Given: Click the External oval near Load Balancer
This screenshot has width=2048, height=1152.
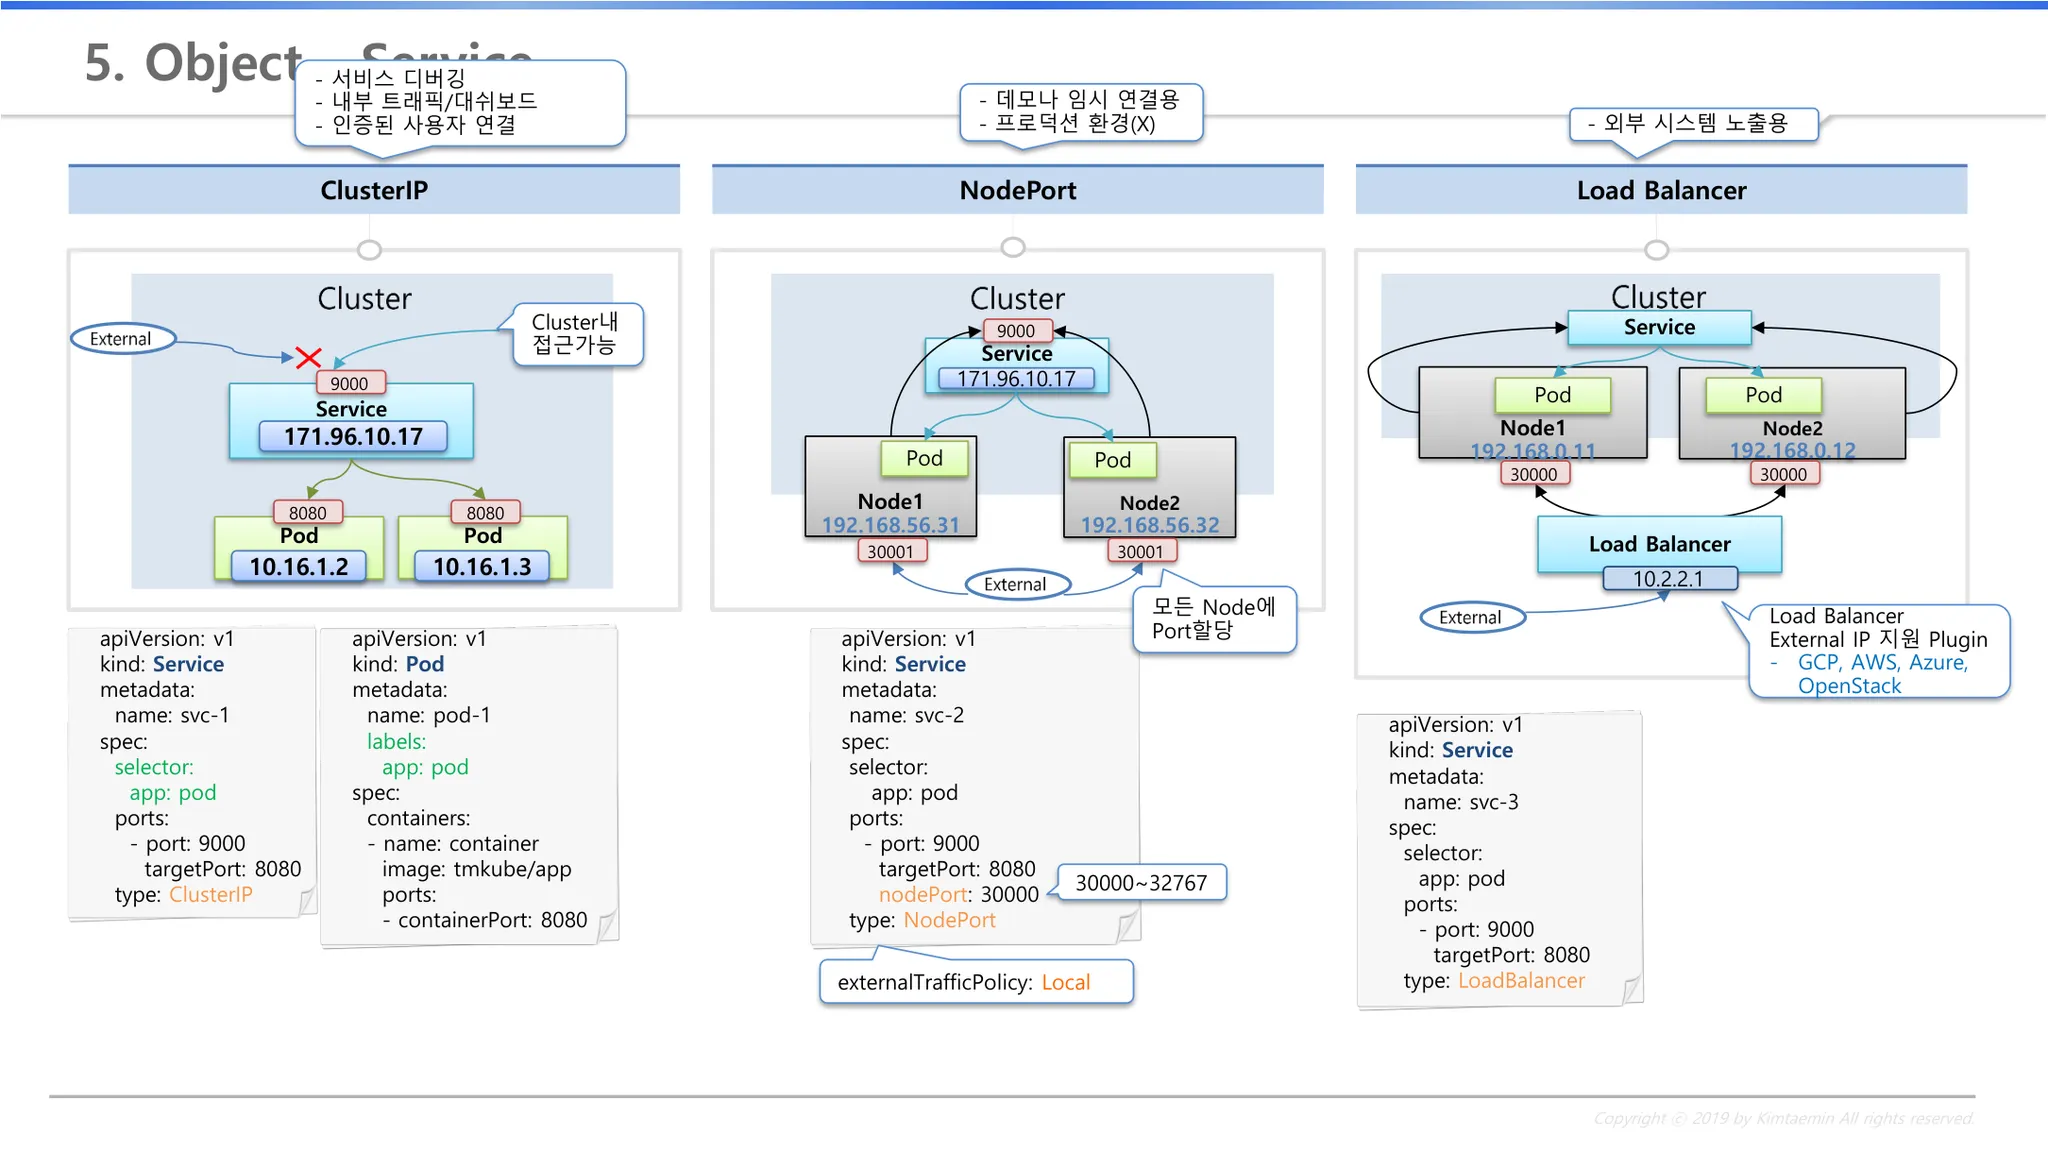Looking at the screenshot, I should pos(1471,617).
